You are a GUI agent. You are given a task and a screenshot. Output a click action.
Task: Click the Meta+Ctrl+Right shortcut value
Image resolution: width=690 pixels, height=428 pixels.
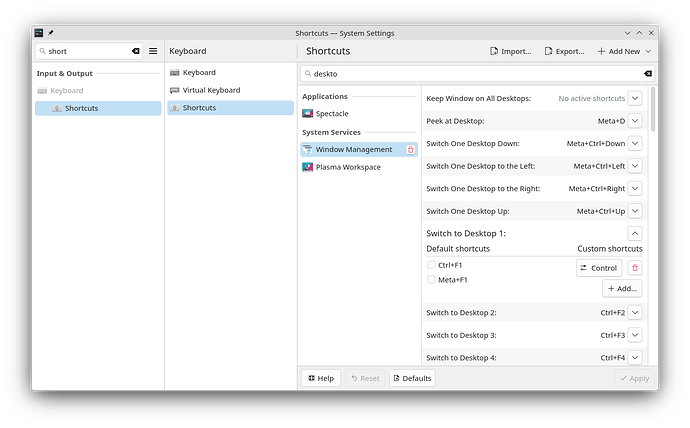pyautogui.click(x=596, y=189)
